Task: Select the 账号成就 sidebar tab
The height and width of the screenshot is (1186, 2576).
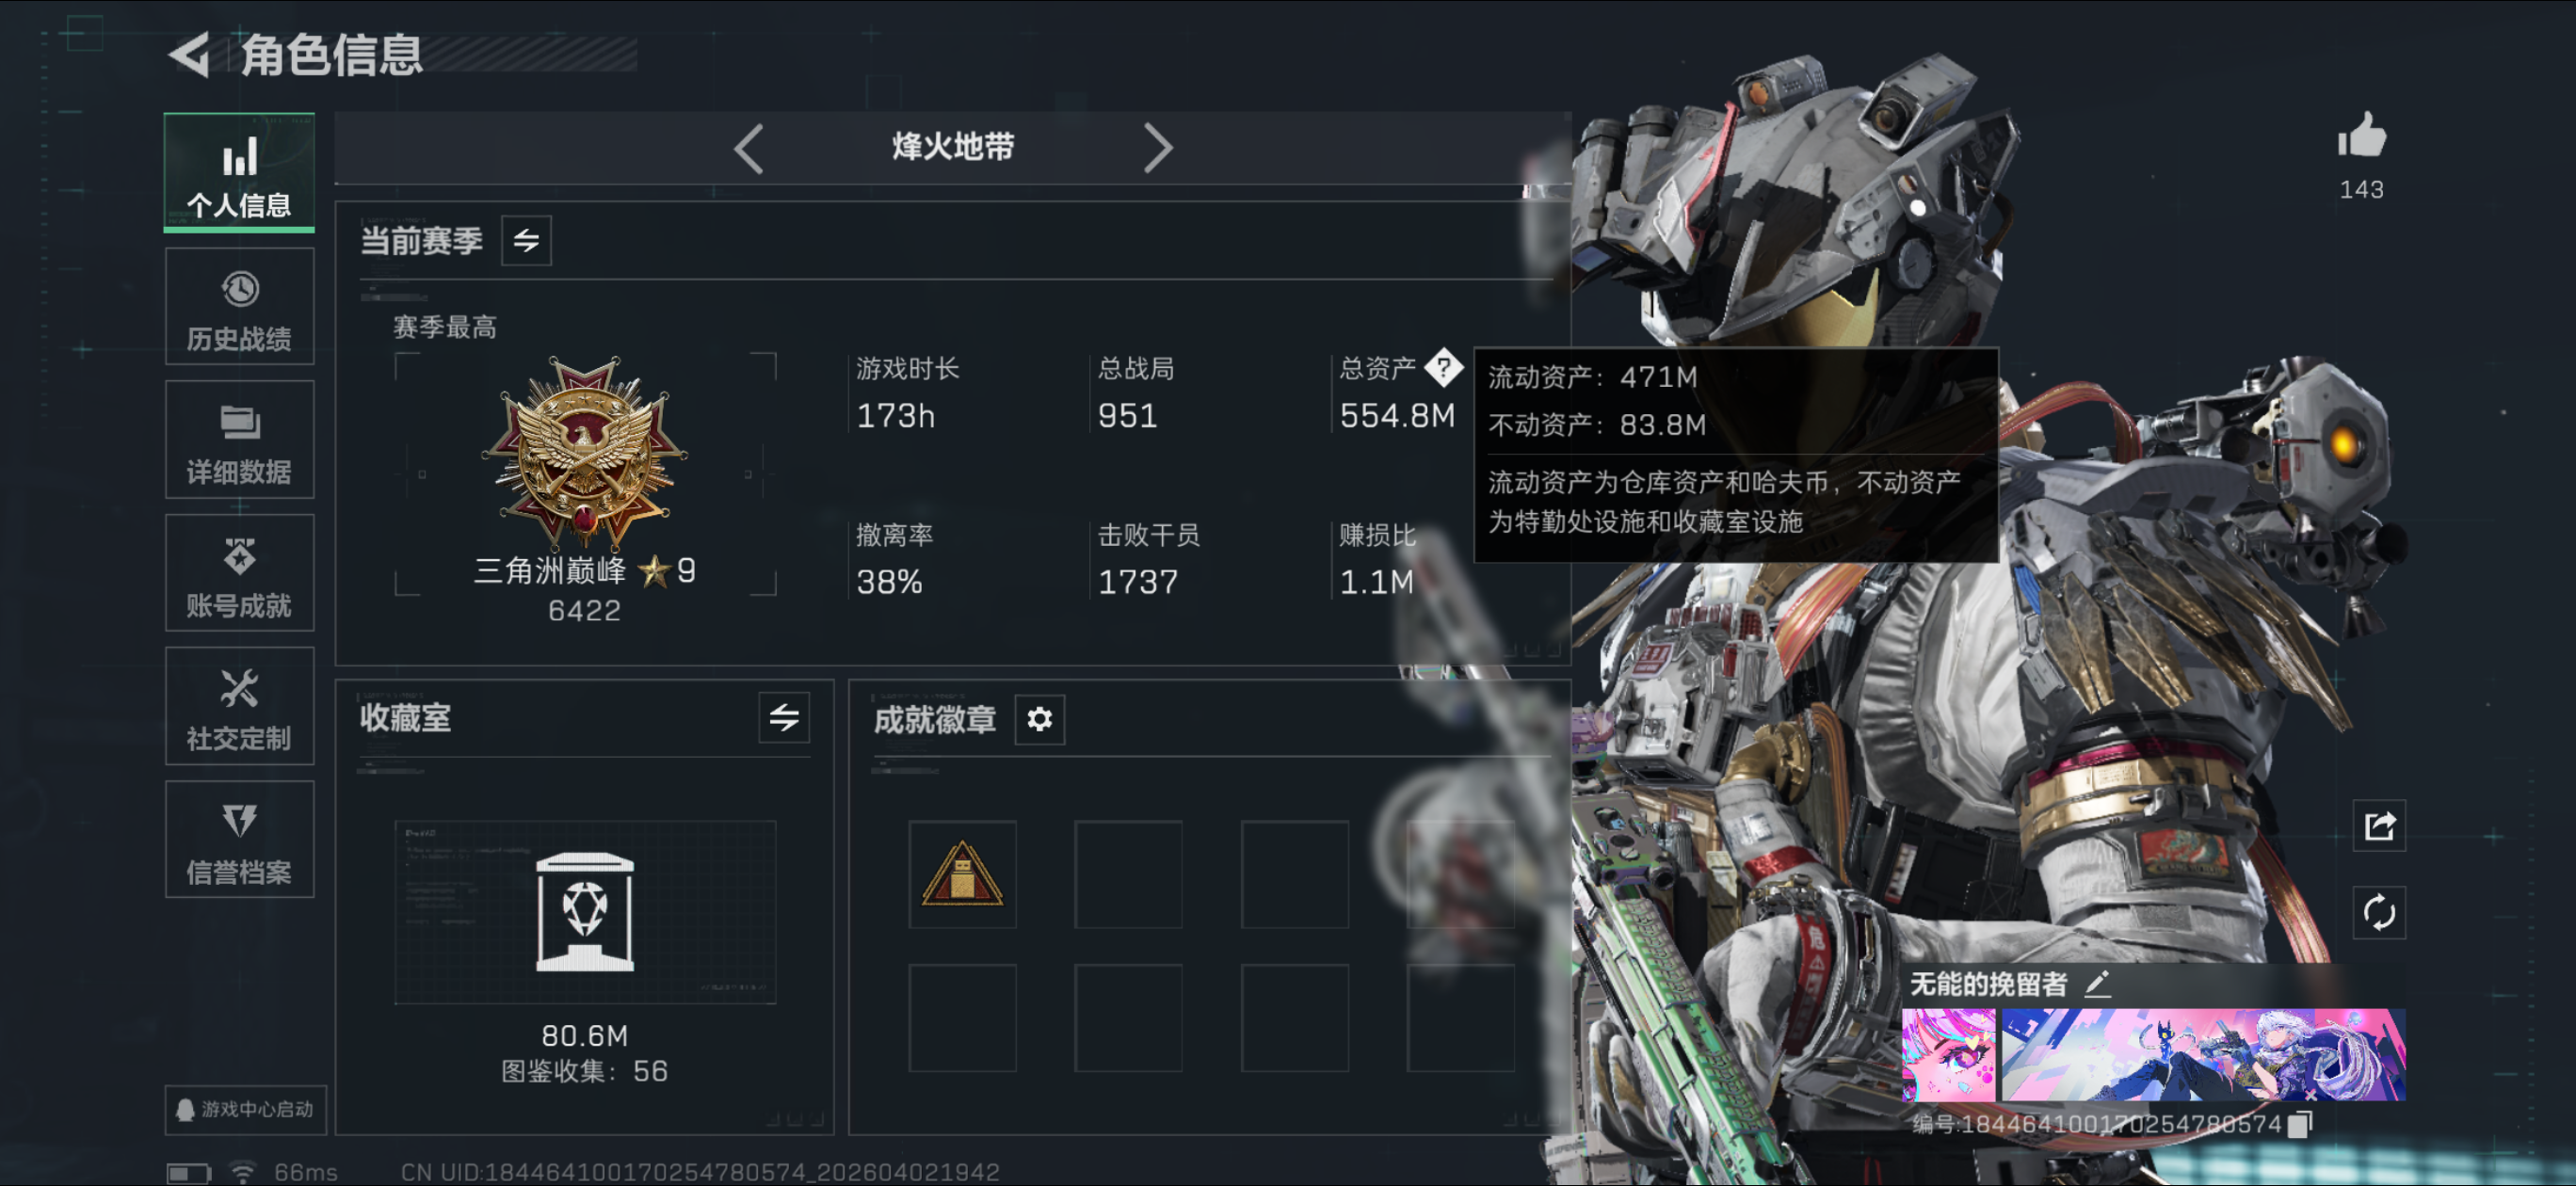Action: pos(239,573)
